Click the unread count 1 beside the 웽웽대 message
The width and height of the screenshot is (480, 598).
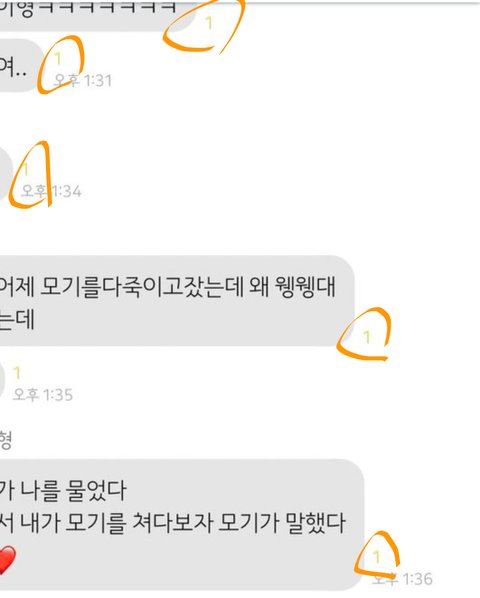click(x=367, y=337)
